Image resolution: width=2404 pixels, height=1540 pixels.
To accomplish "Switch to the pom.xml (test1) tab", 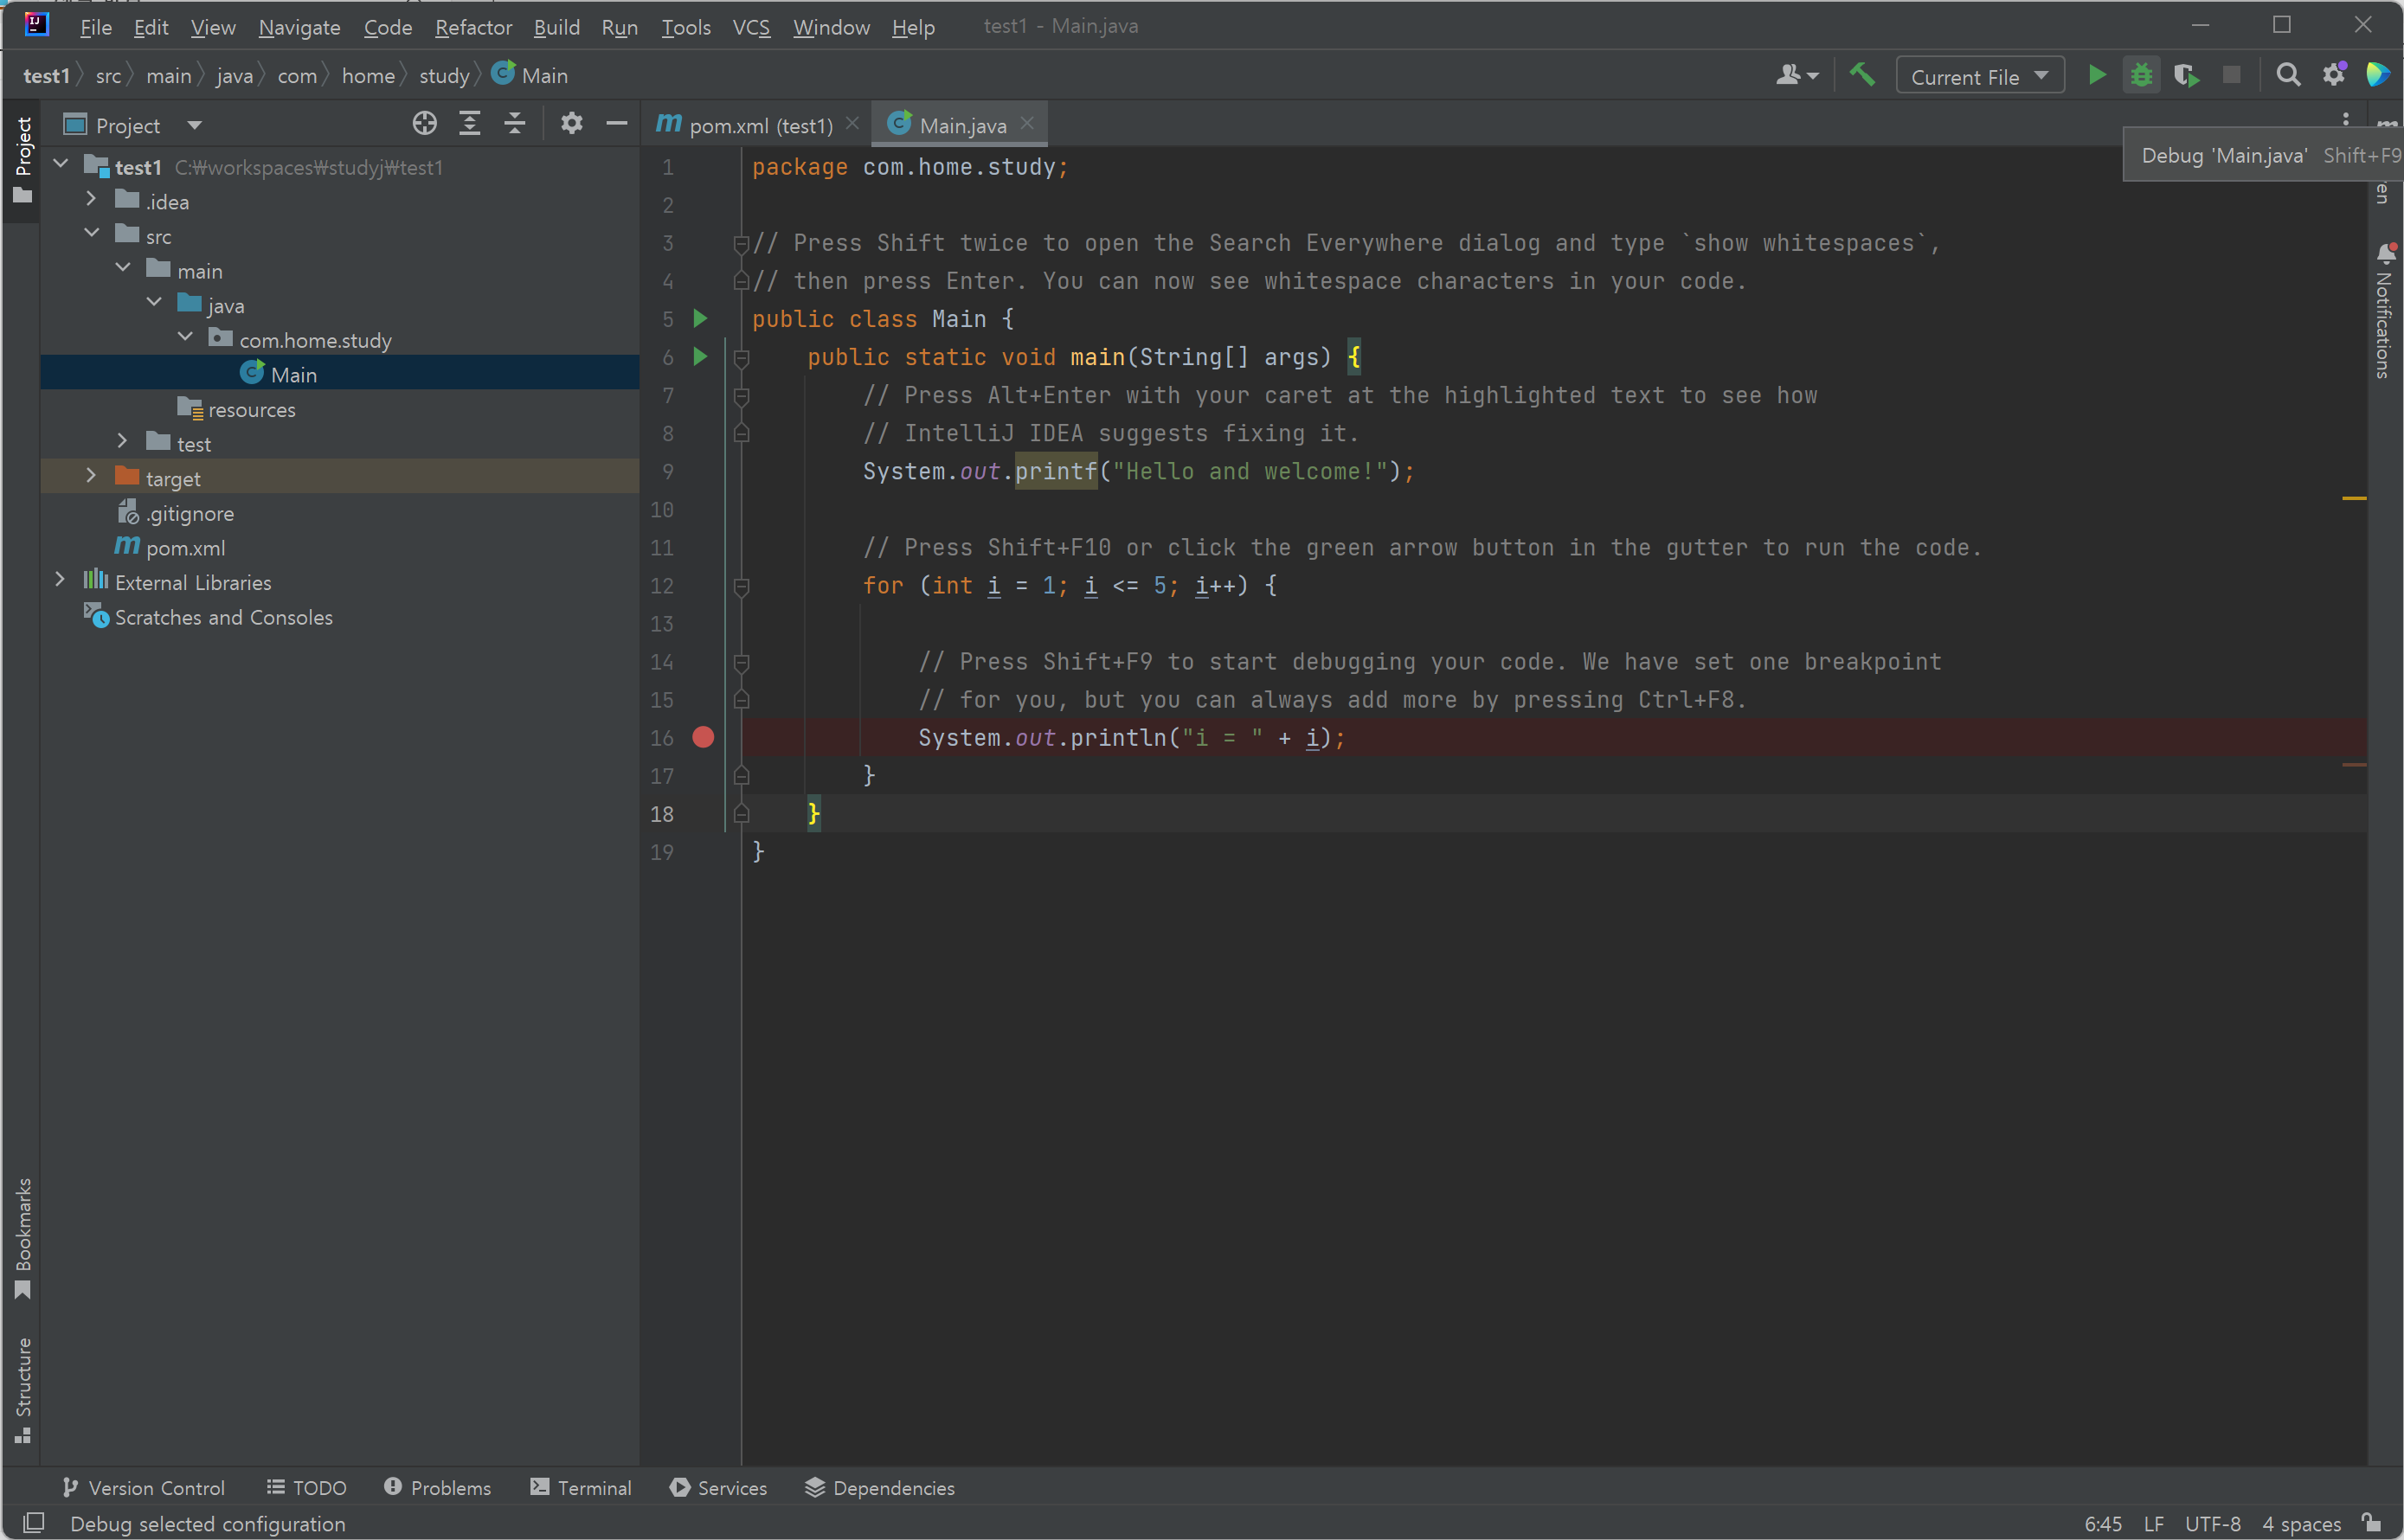I will (x=758, y=125).
